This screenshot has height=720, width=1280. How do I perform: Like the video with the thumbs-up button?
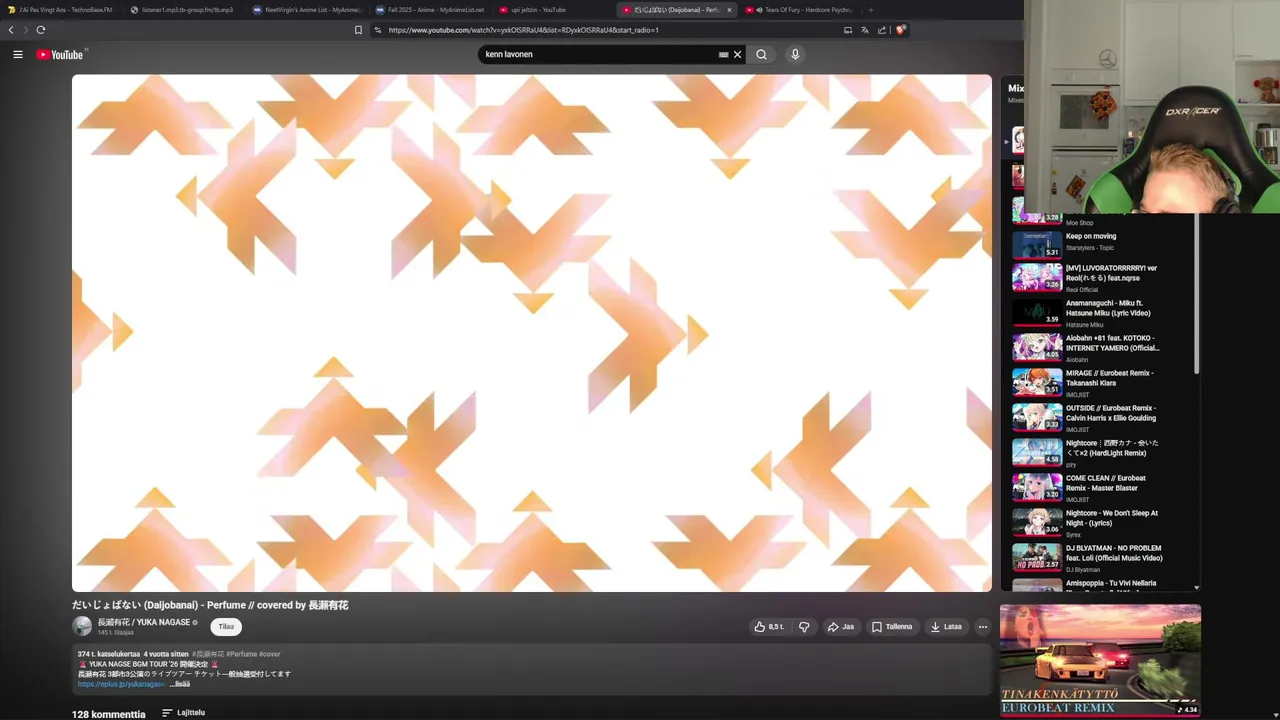(x=769, y=627)
